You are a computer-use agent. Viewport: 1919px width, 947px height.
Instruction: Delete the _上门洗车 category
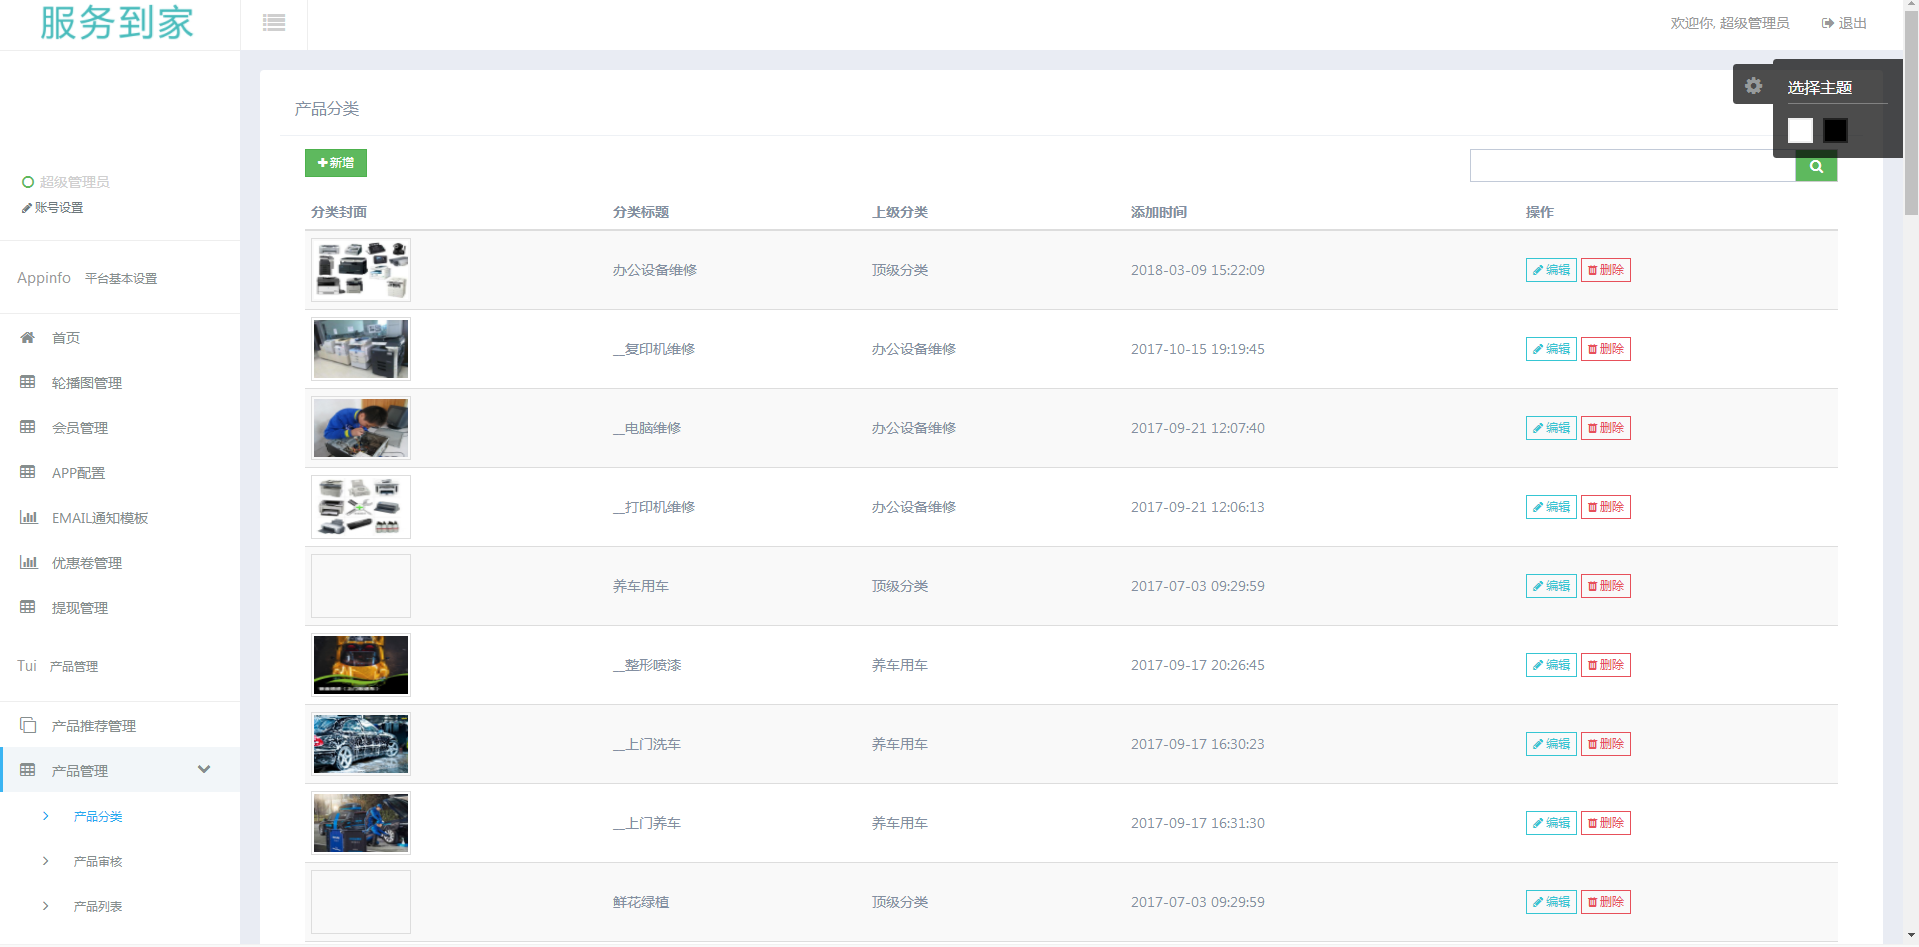(x=1605, y=744)
